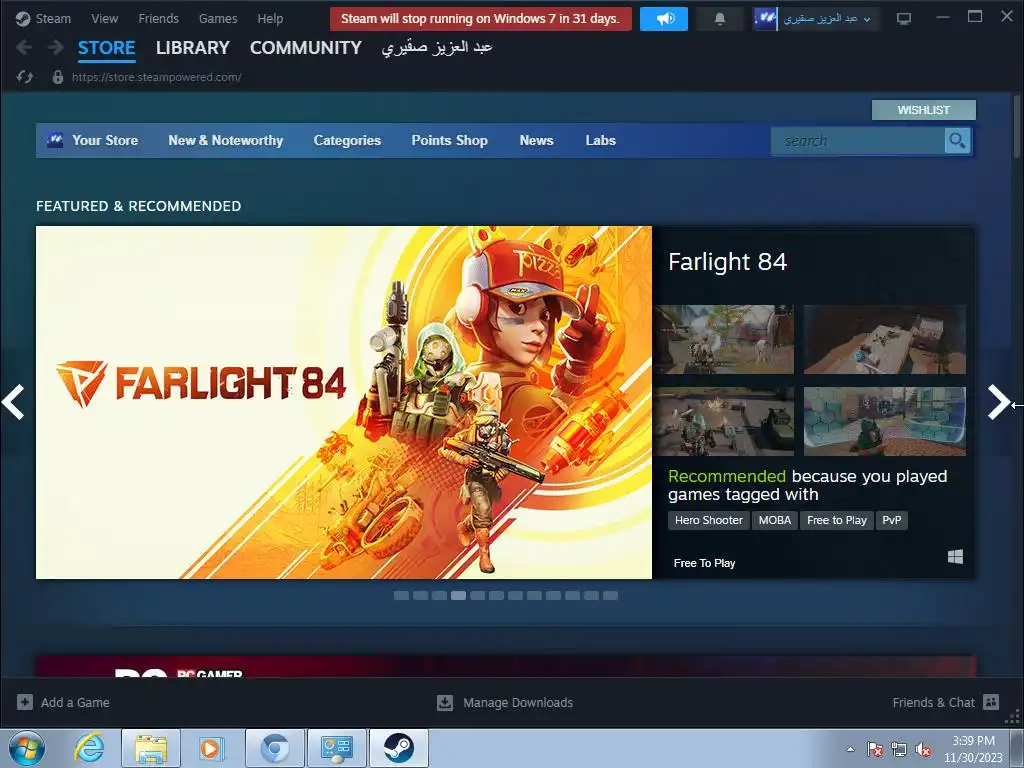
Task: Click the Steam taskbar icon
Action: pyautogui.click(x=398, y=748)
